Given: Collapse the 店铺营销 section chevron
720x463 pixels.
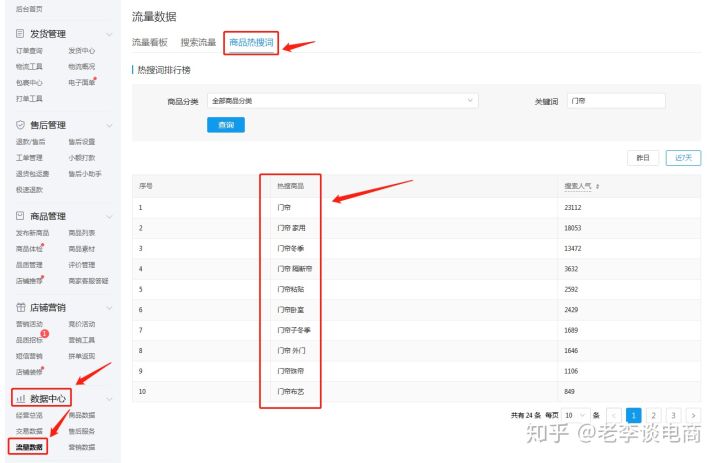Looking at the screenshot, I should pos(109,308).
